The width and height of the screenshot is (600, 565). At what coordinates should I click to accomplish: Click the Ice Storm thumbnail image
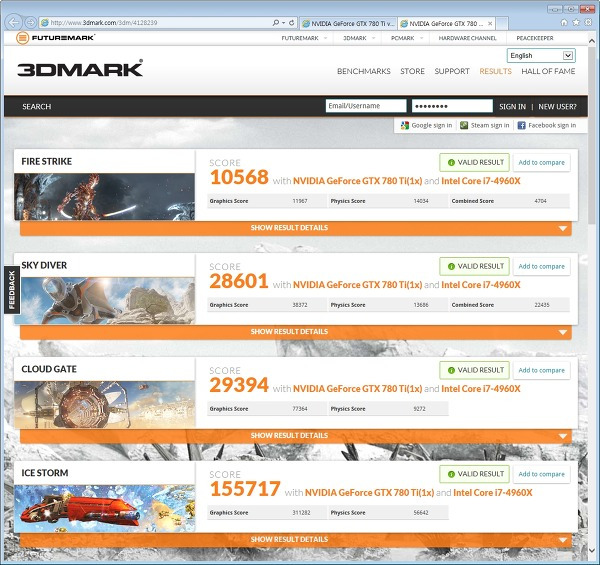click(104, 508)
